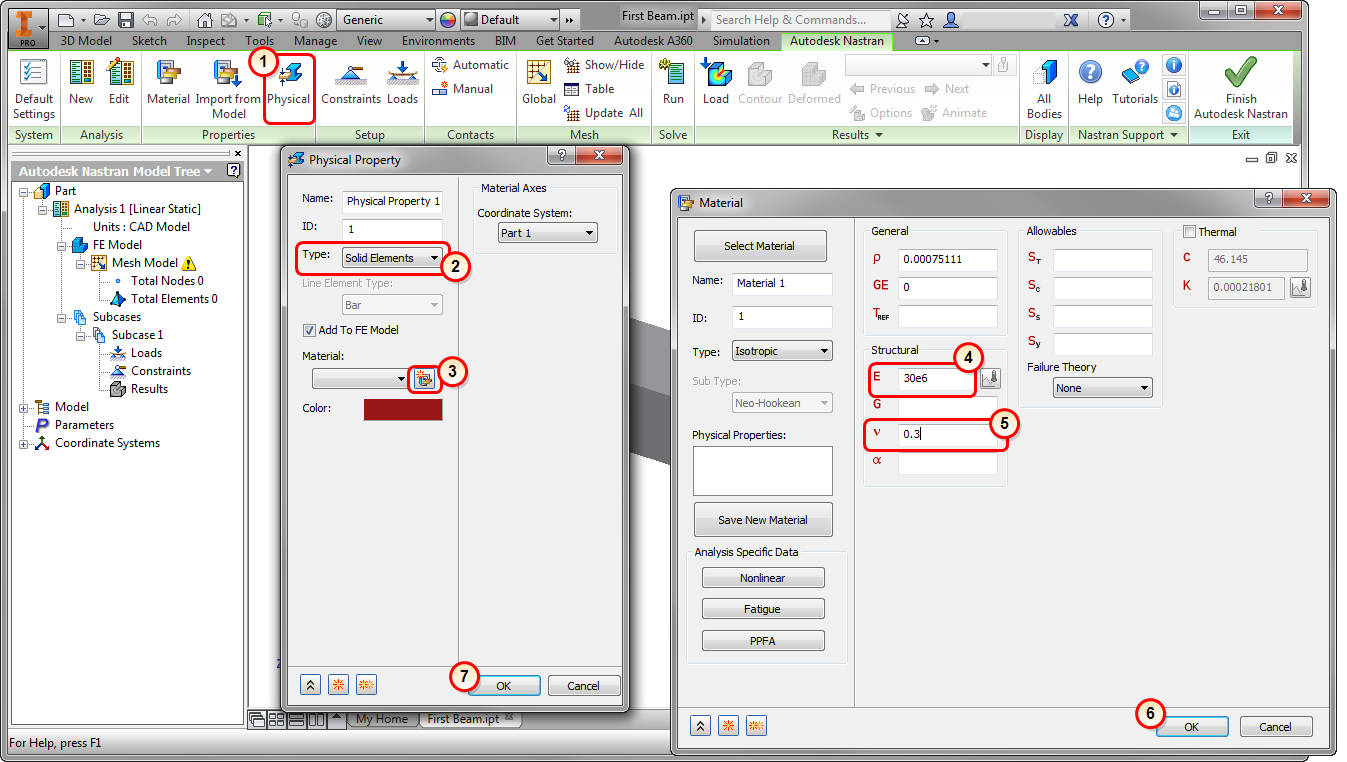Choose Automatic contacts
This screenshot has width=1347, height=762.
[x=470, y=65]
